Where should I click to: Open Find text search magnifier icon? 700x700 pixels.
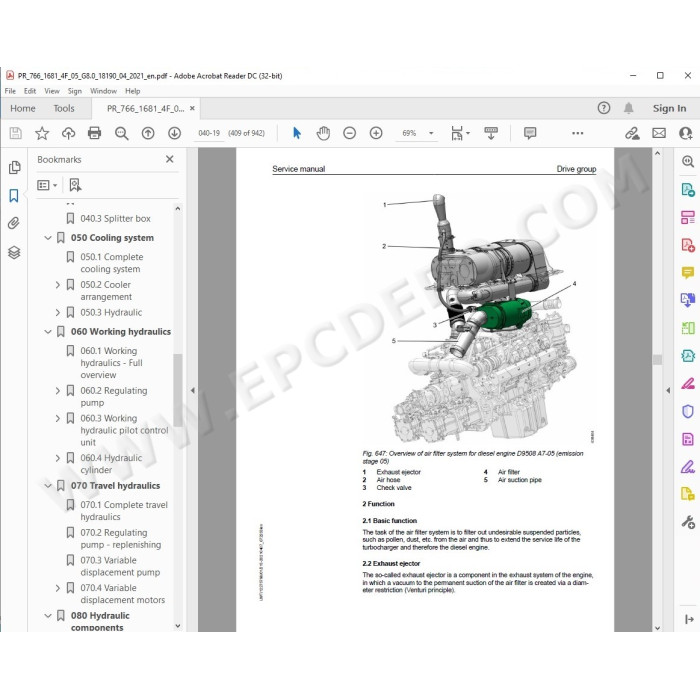point(121,133)
